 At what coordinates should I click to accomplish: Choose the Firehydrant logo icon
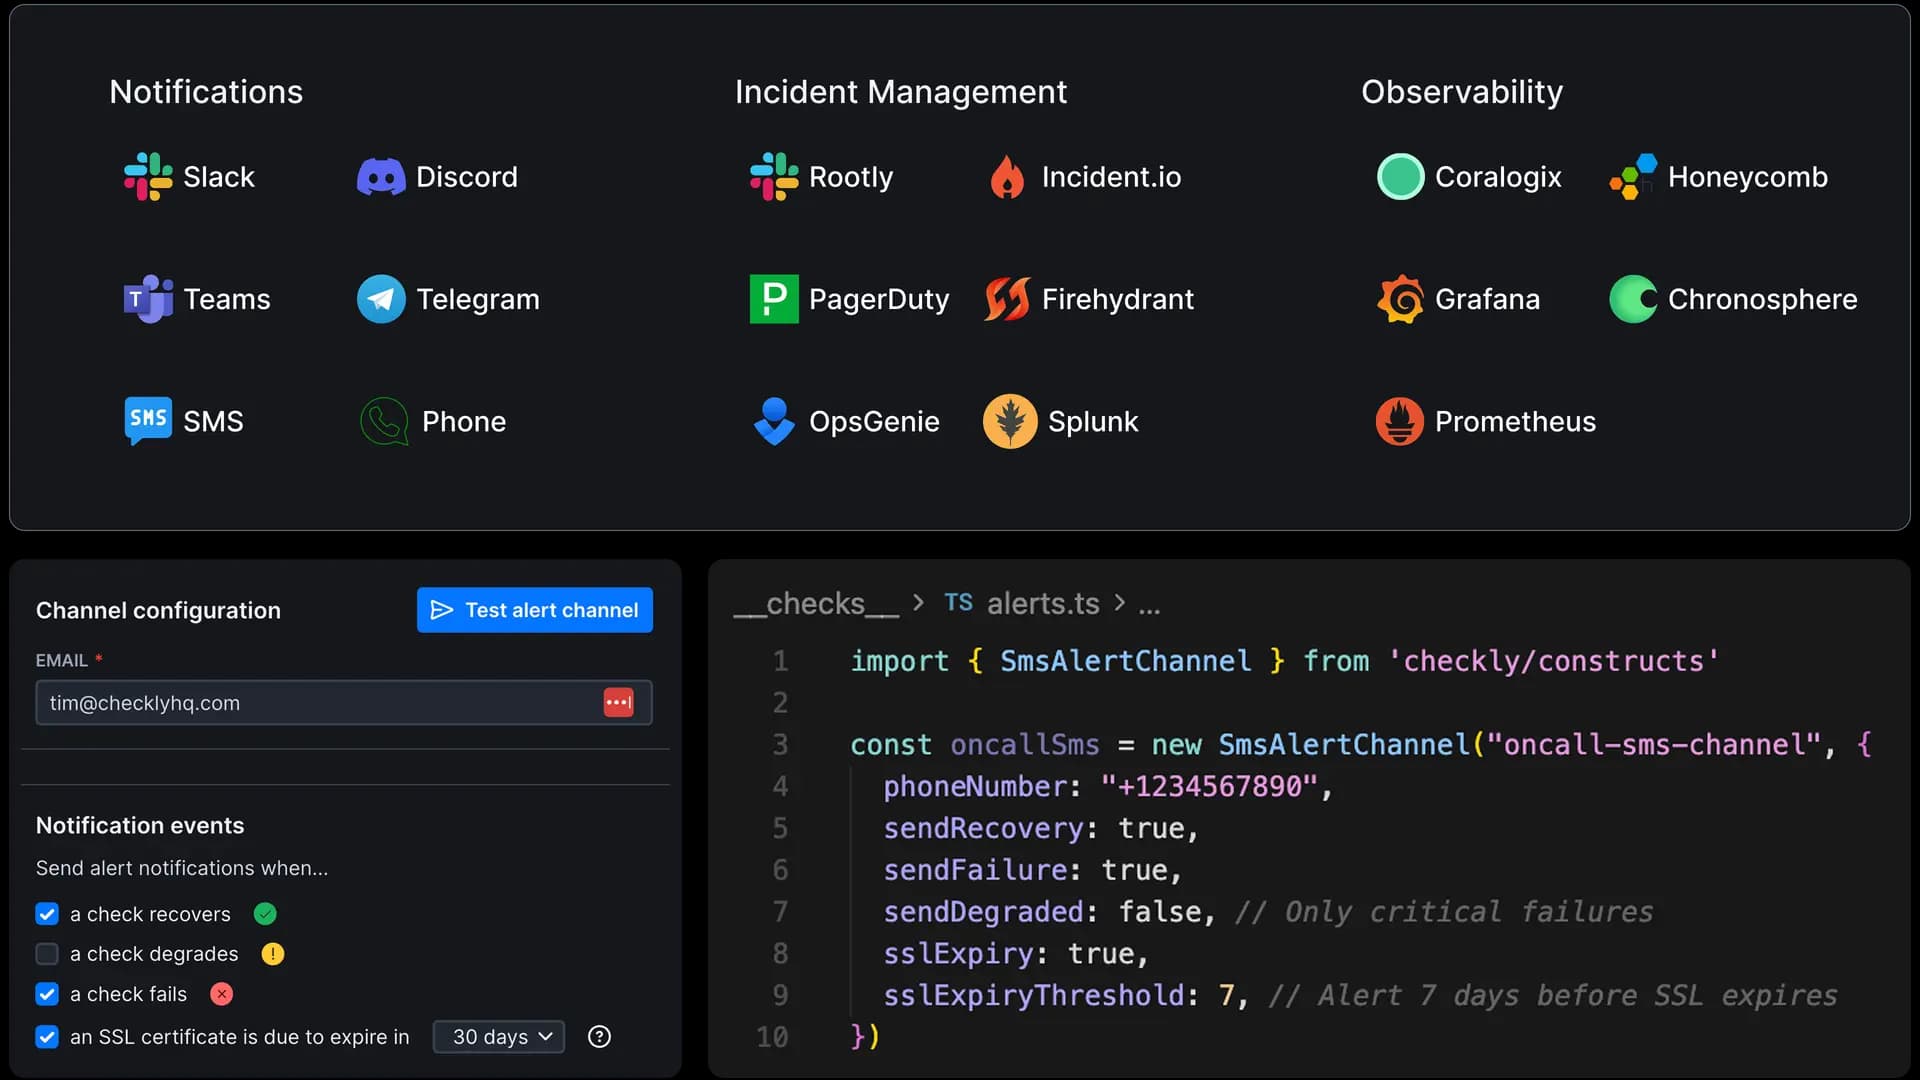tap(1007, 299)
